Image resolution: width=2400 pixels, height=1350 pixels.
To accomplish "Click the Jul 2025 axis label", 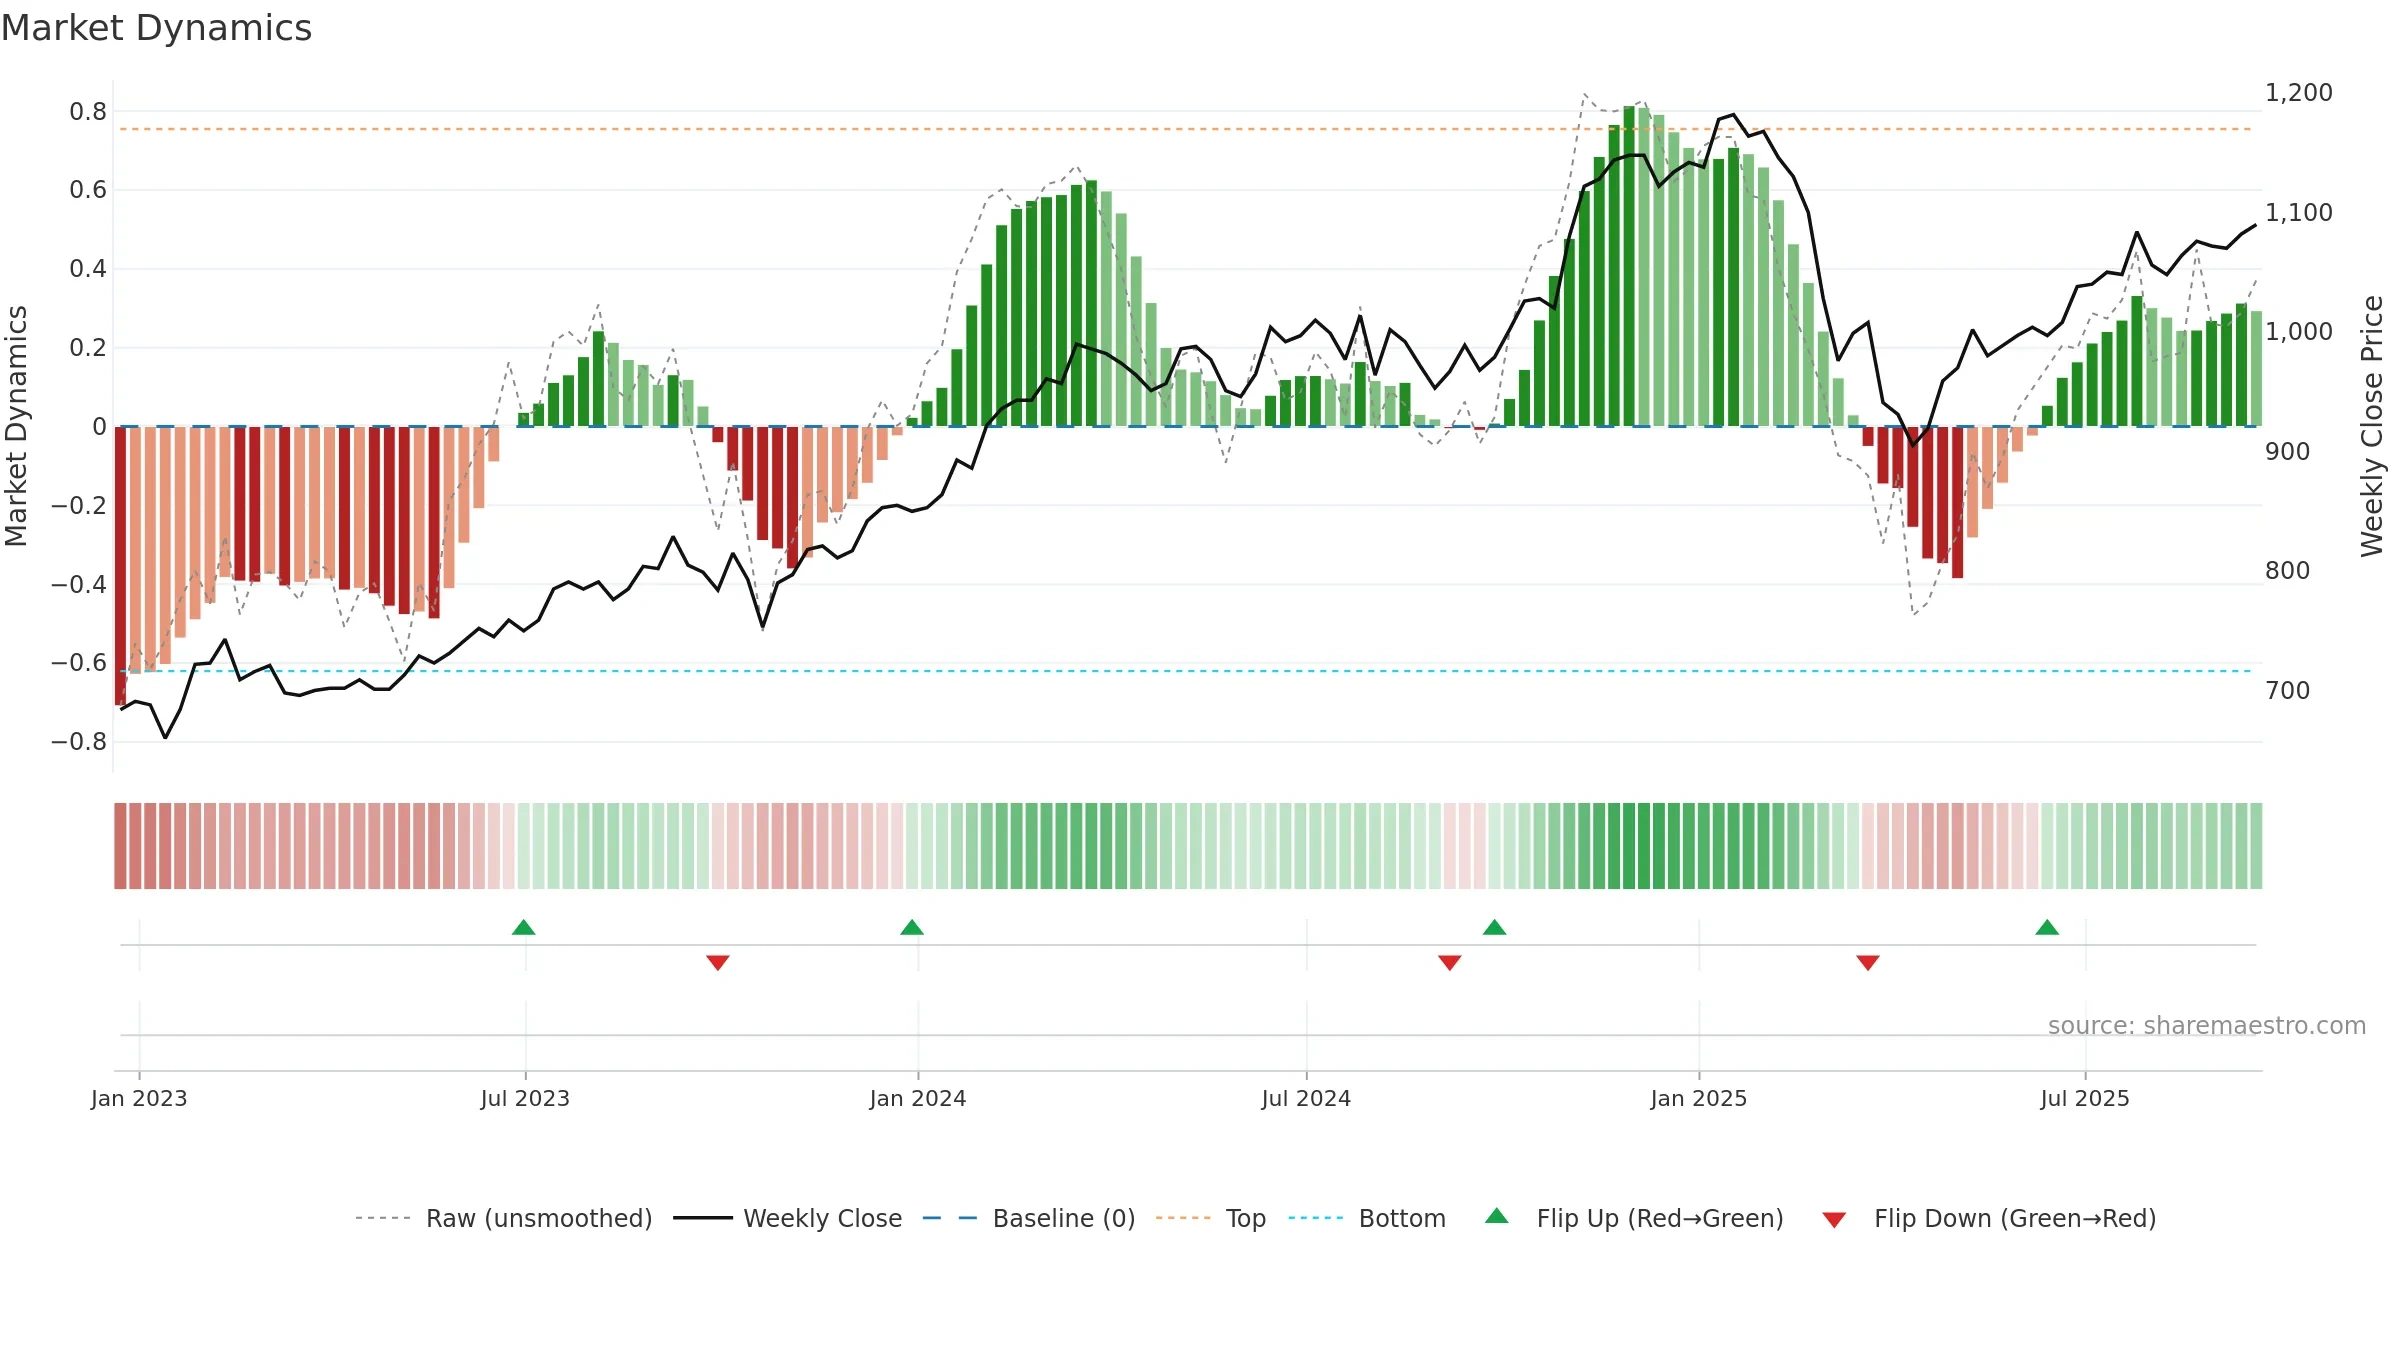I will [2085, 1098].
